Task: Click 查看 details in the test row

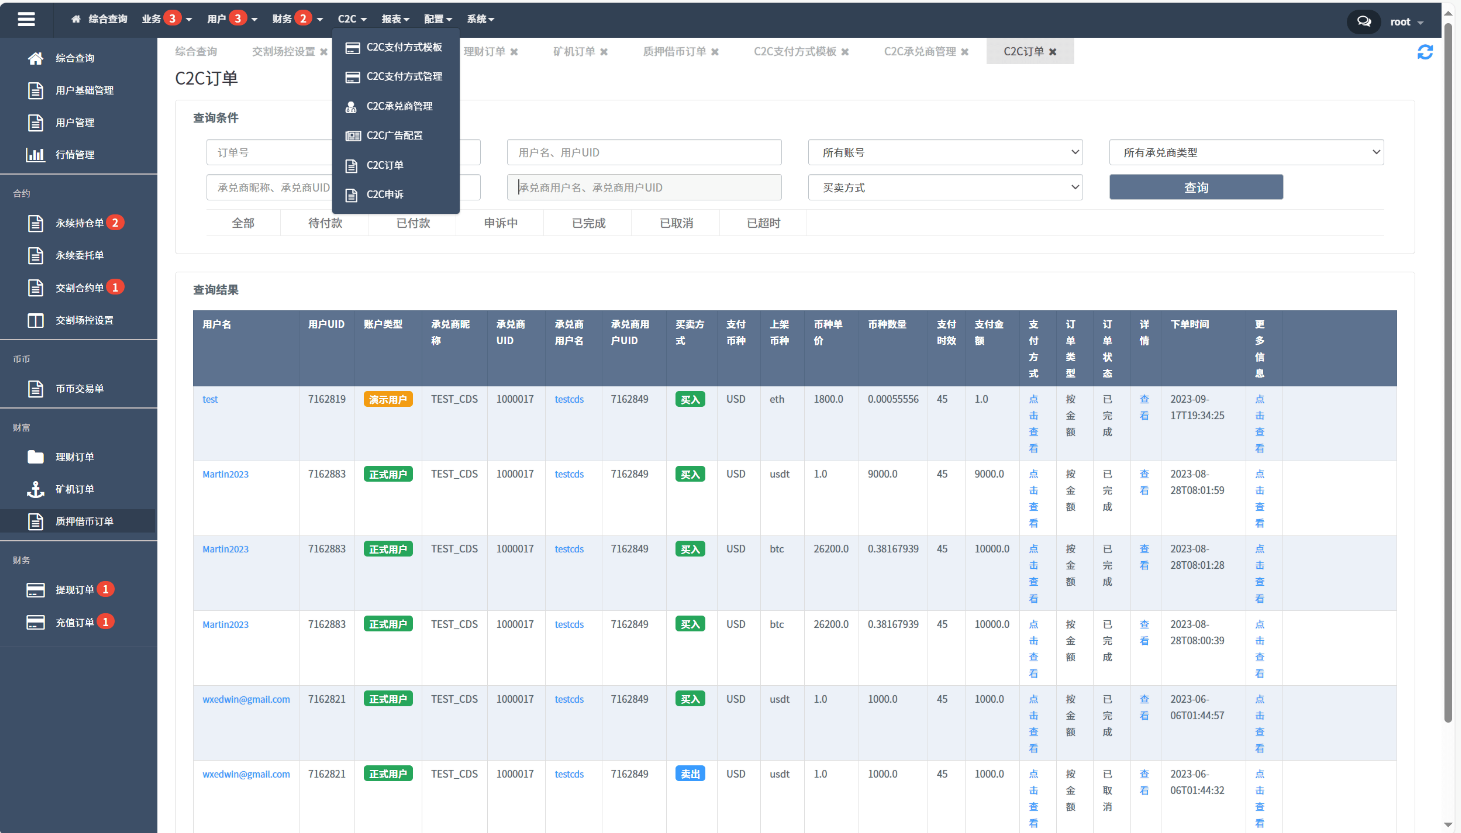Action: [1144, 407]
